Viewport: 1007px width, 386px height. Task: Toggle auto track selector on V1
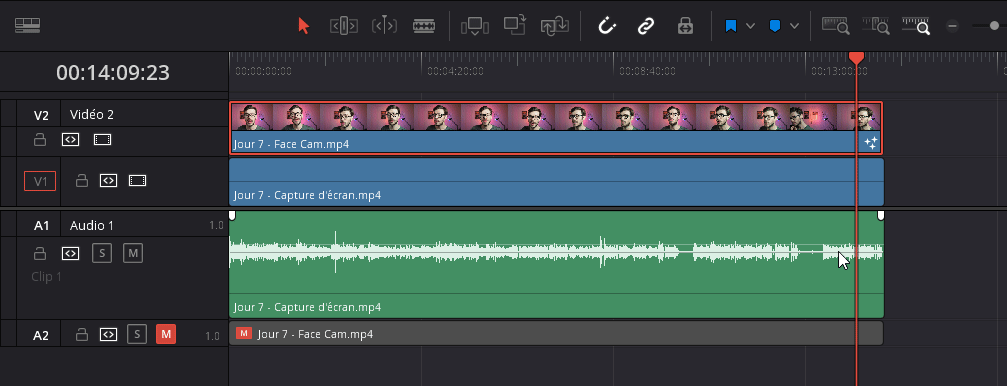tap(109, 181)
